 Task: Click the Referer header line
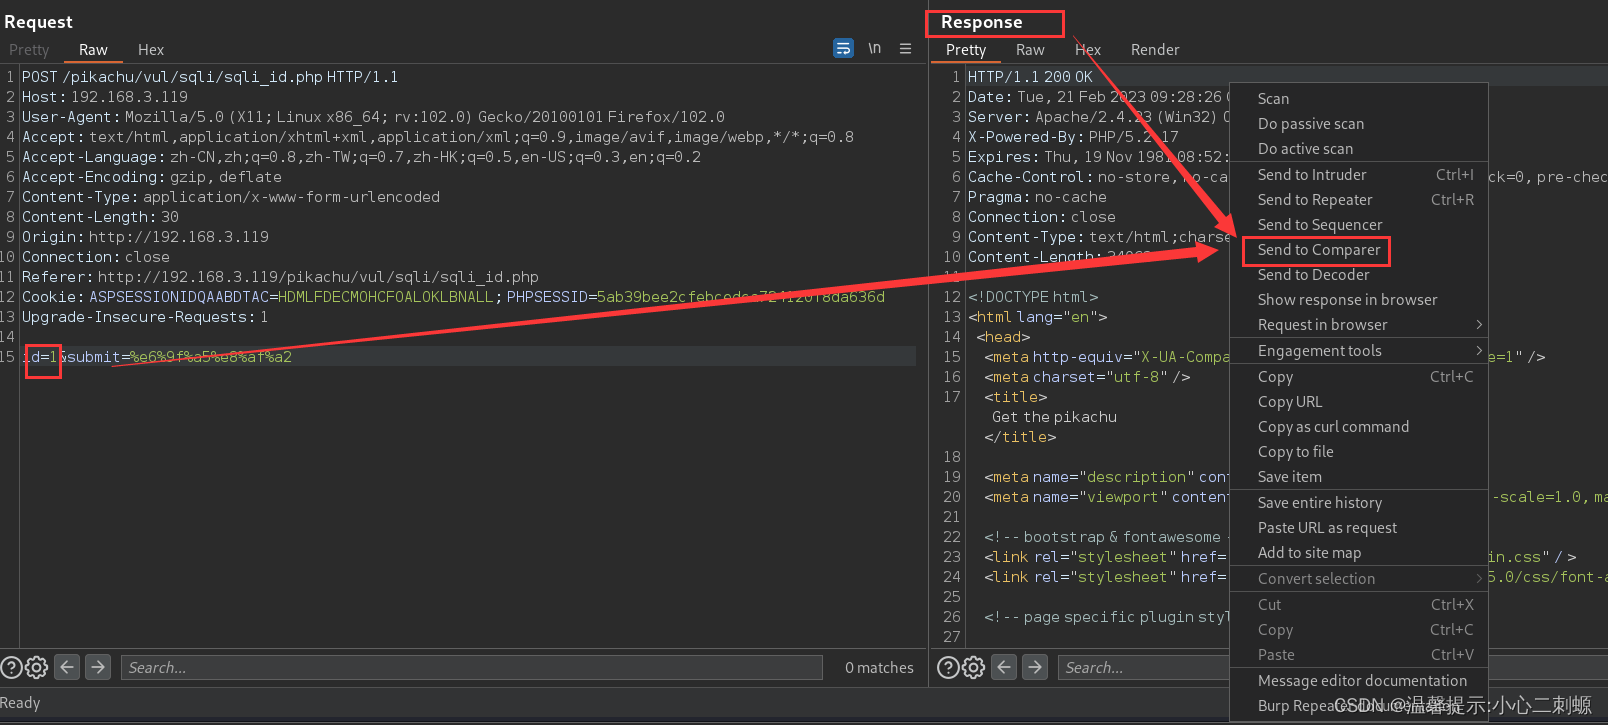coord(280,277)
